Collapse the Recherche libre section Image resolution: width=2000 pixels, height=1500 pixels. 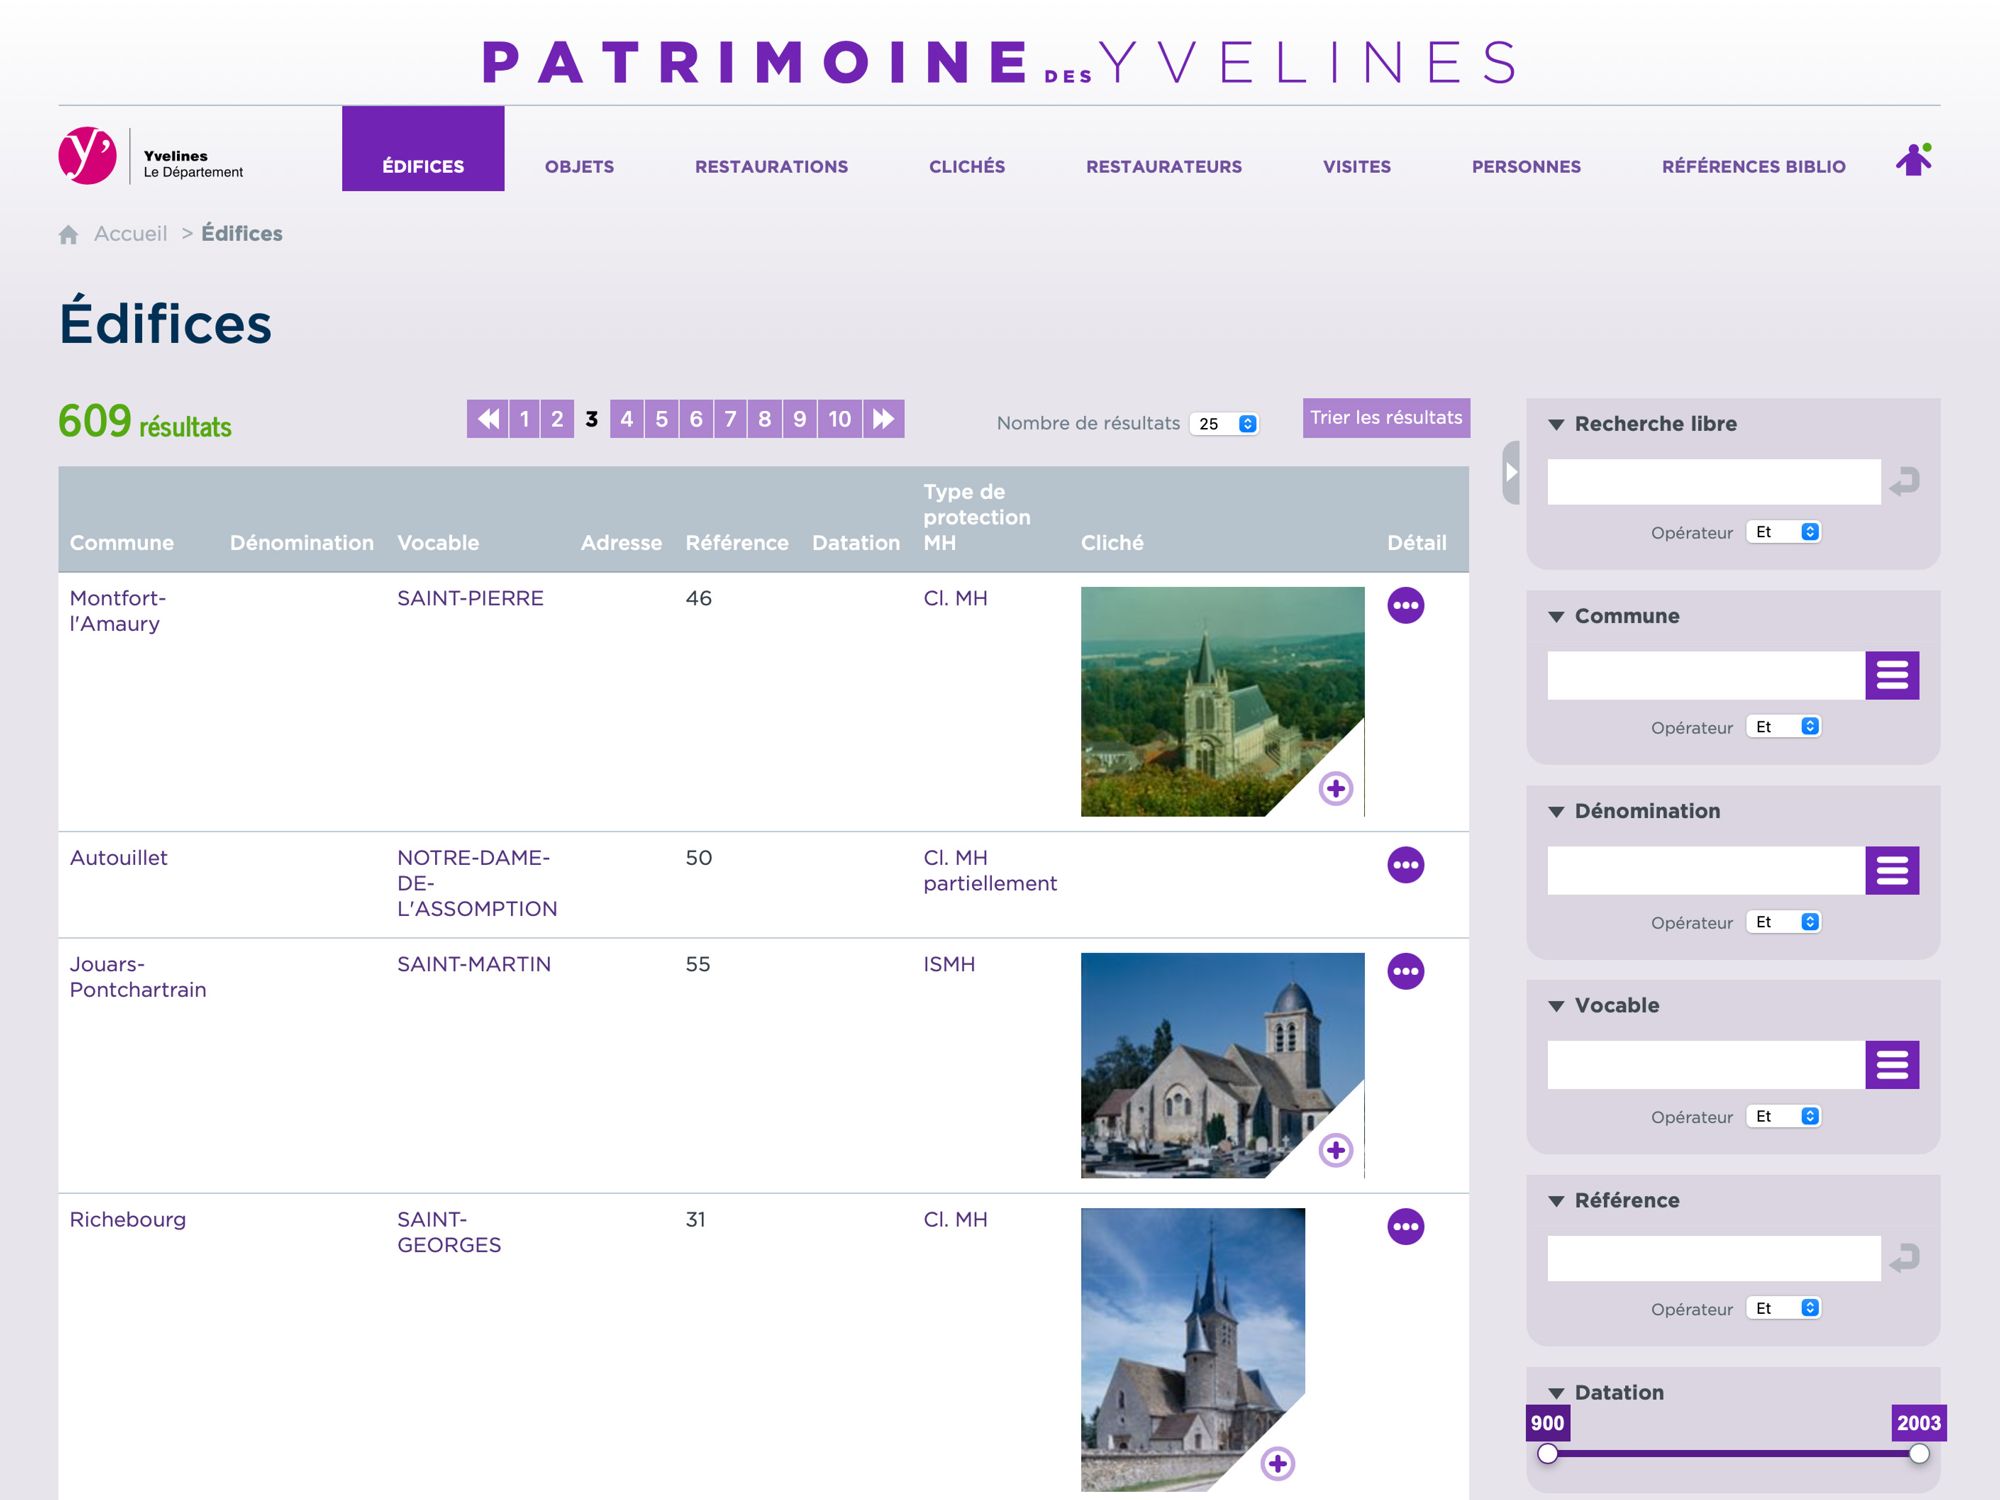[x=1556, y=424]
